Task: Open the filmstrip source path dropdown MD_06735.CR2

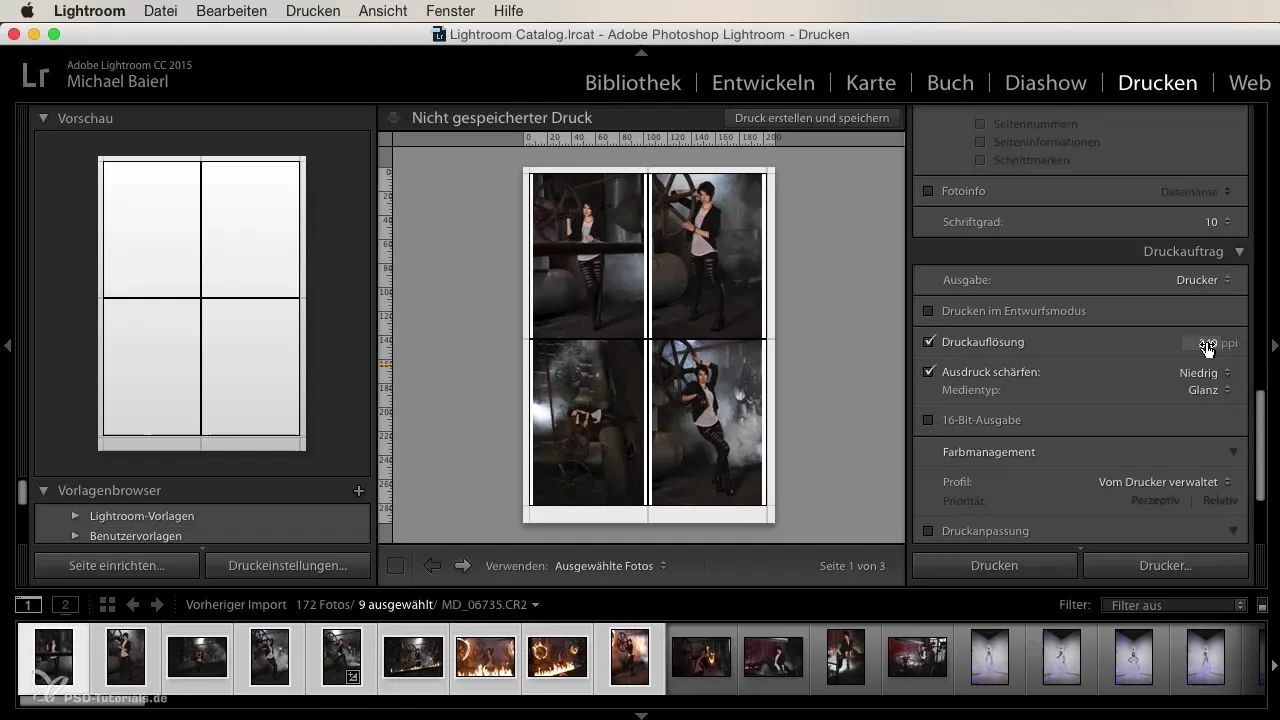Action: pos(490,605)
